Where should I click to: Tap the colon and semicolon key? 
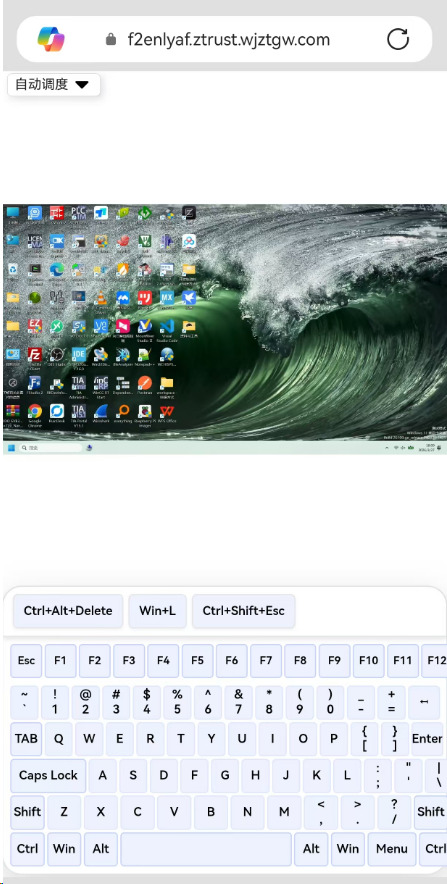pyautogui.click(x=378, y=776)
